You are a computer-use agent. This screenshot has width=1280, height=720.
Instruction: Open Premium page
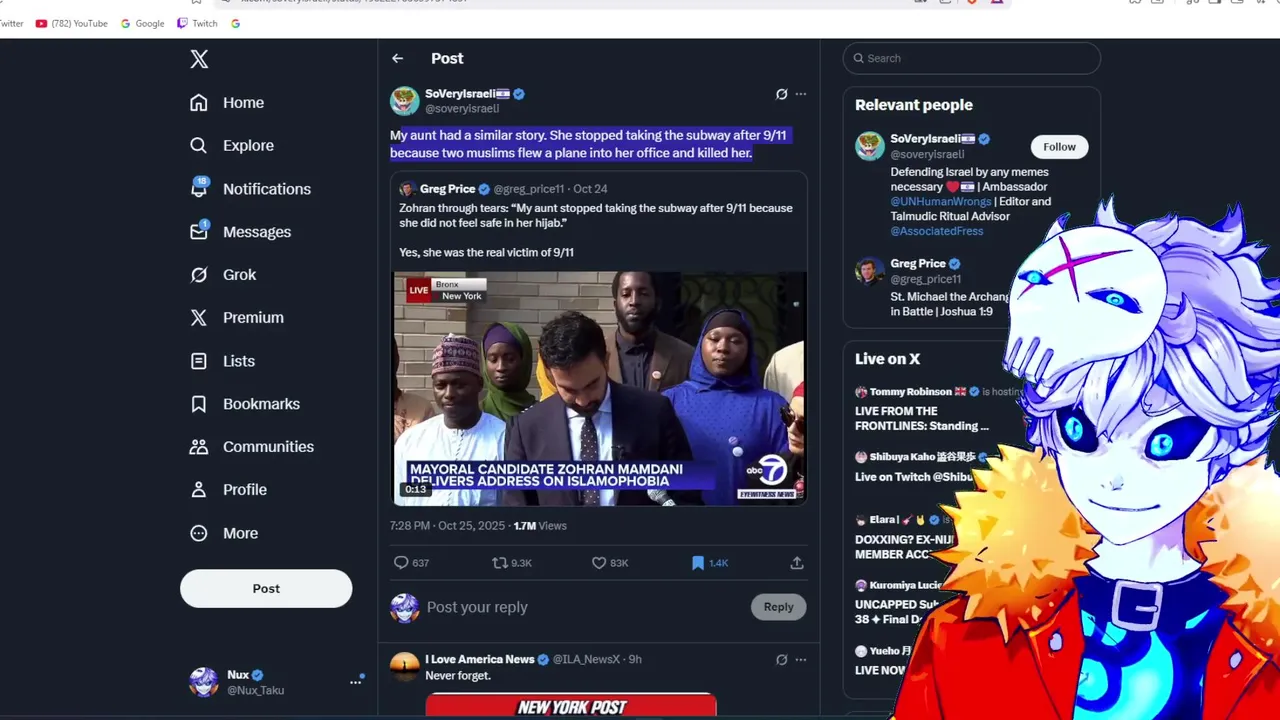pyautogui.click(x=237, y=318)
